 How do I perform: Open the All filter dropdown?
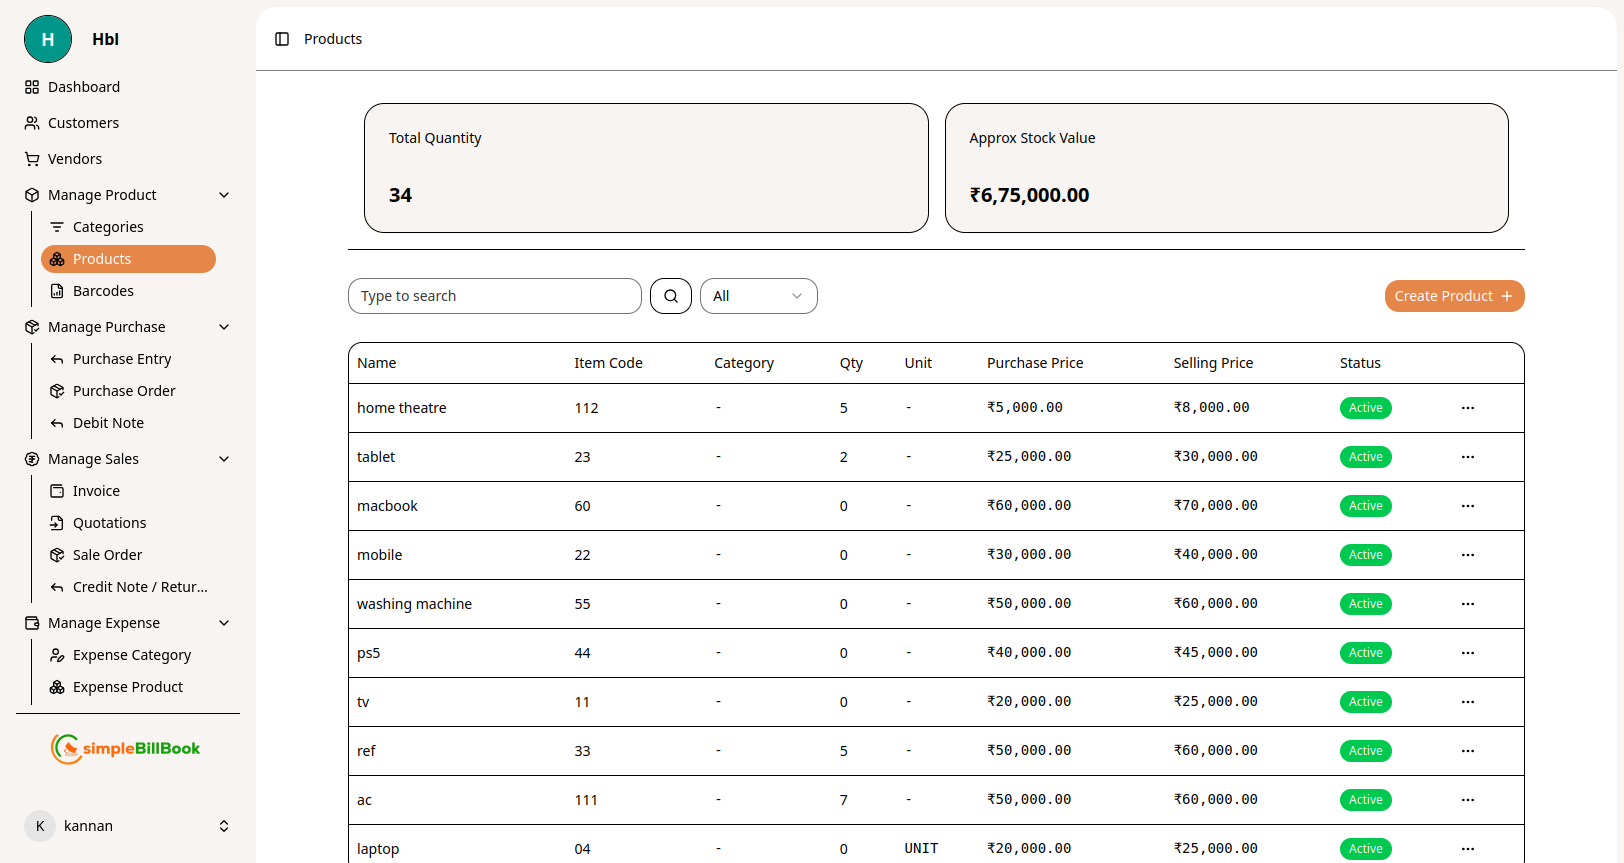[758, 296]
